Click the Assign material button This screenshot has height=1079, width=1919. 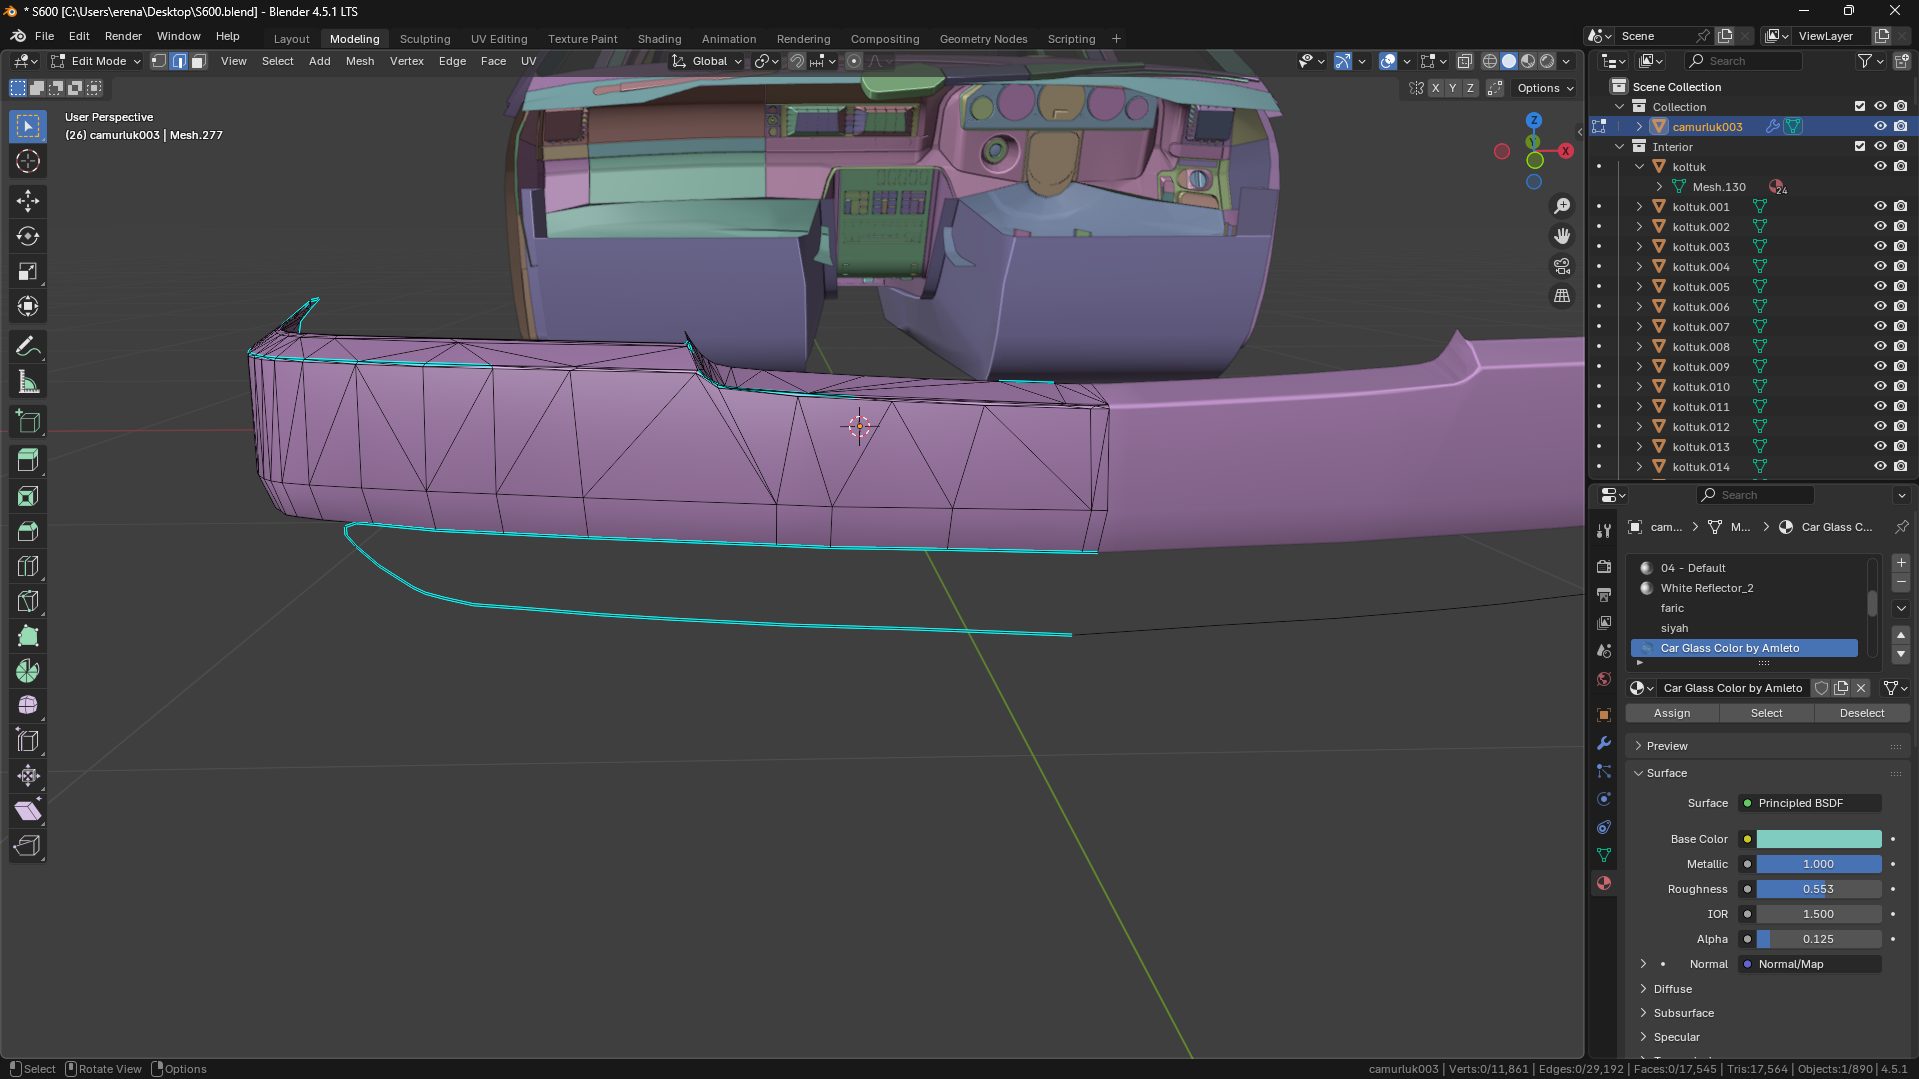coord(1671,713)
